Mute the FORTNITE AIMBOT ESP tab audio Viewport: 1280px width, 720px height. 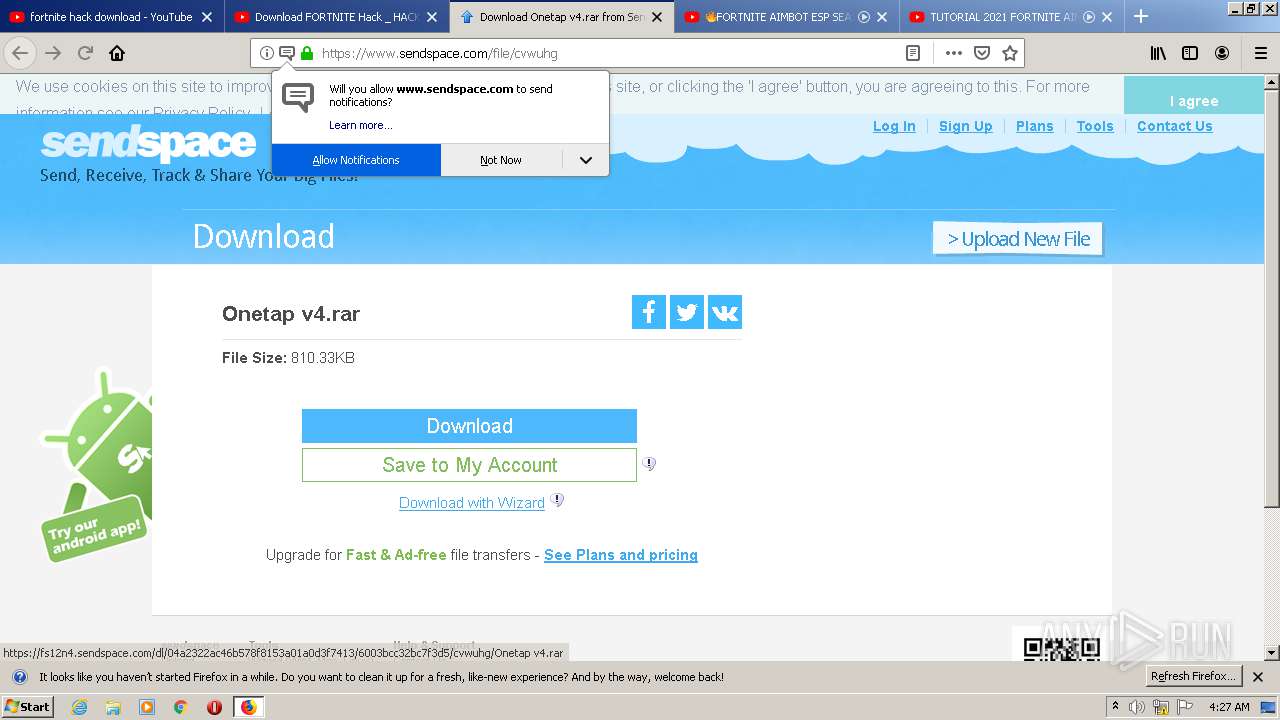864,17
